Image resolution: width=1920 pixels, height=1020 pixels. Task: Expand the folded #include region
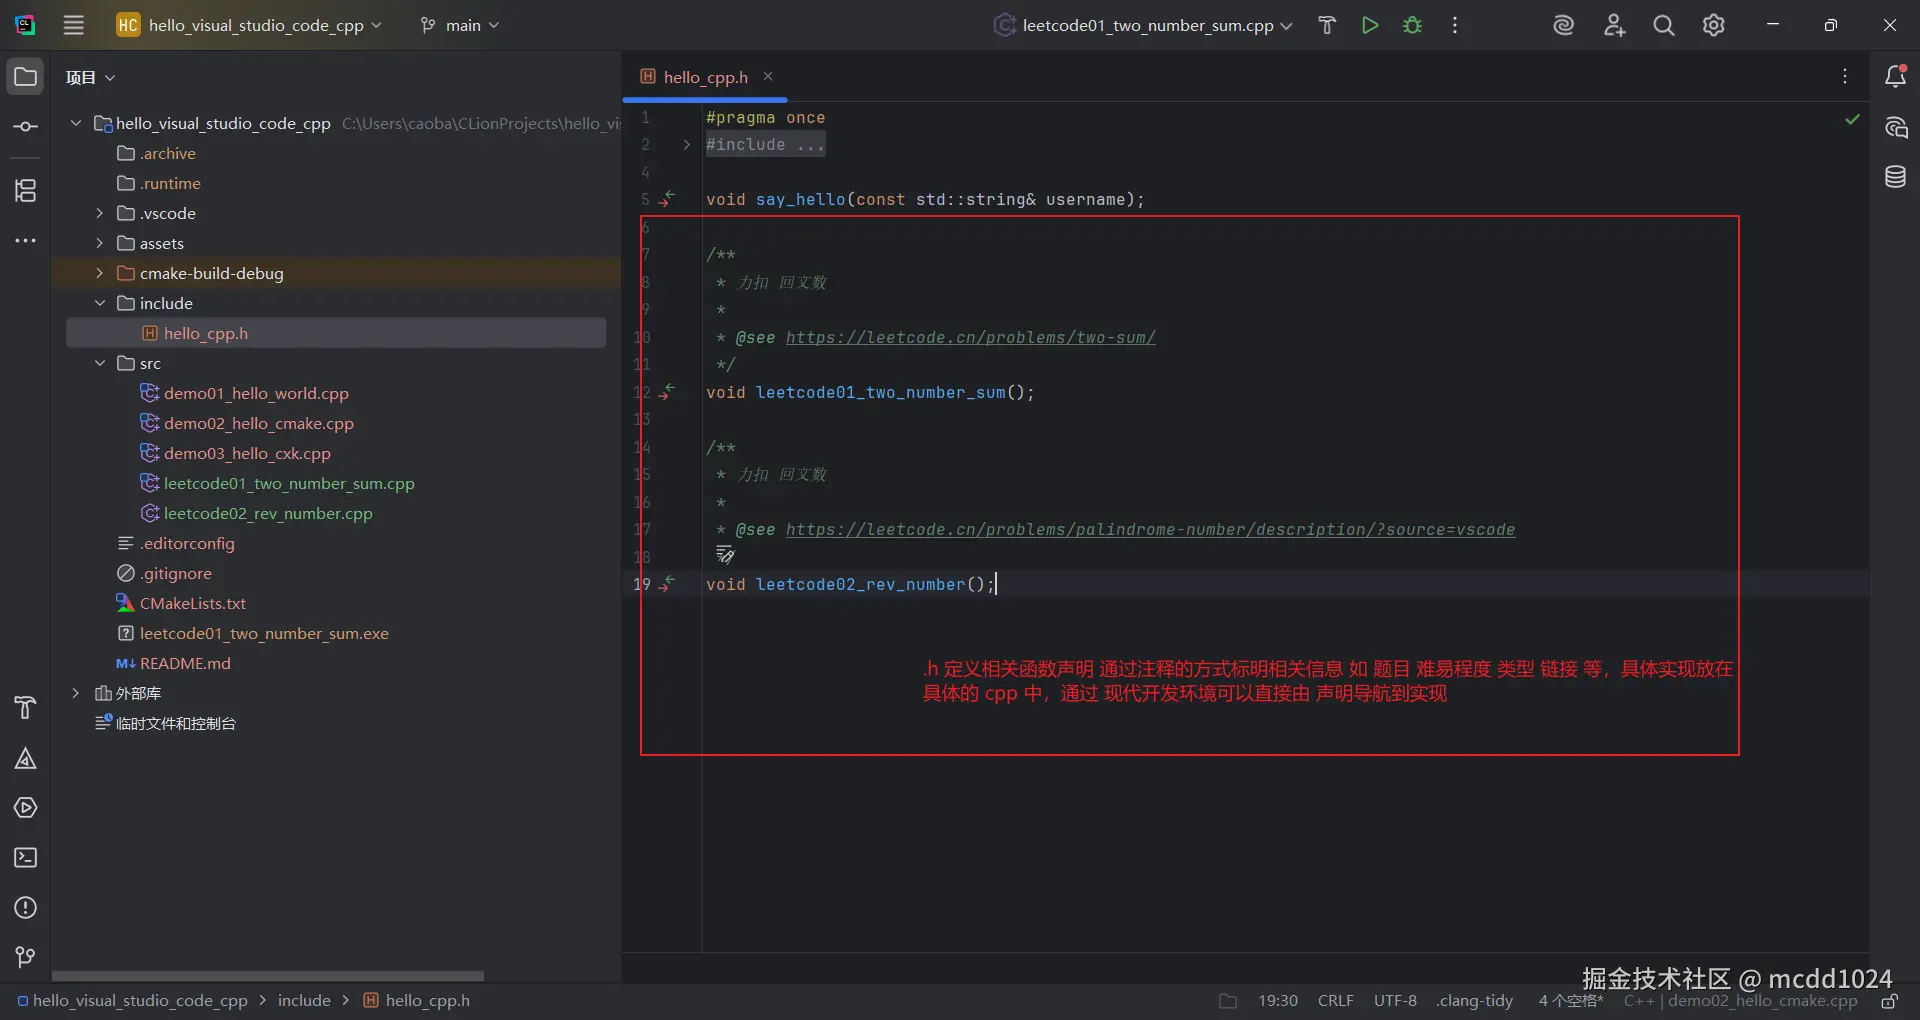coord(686,145)
